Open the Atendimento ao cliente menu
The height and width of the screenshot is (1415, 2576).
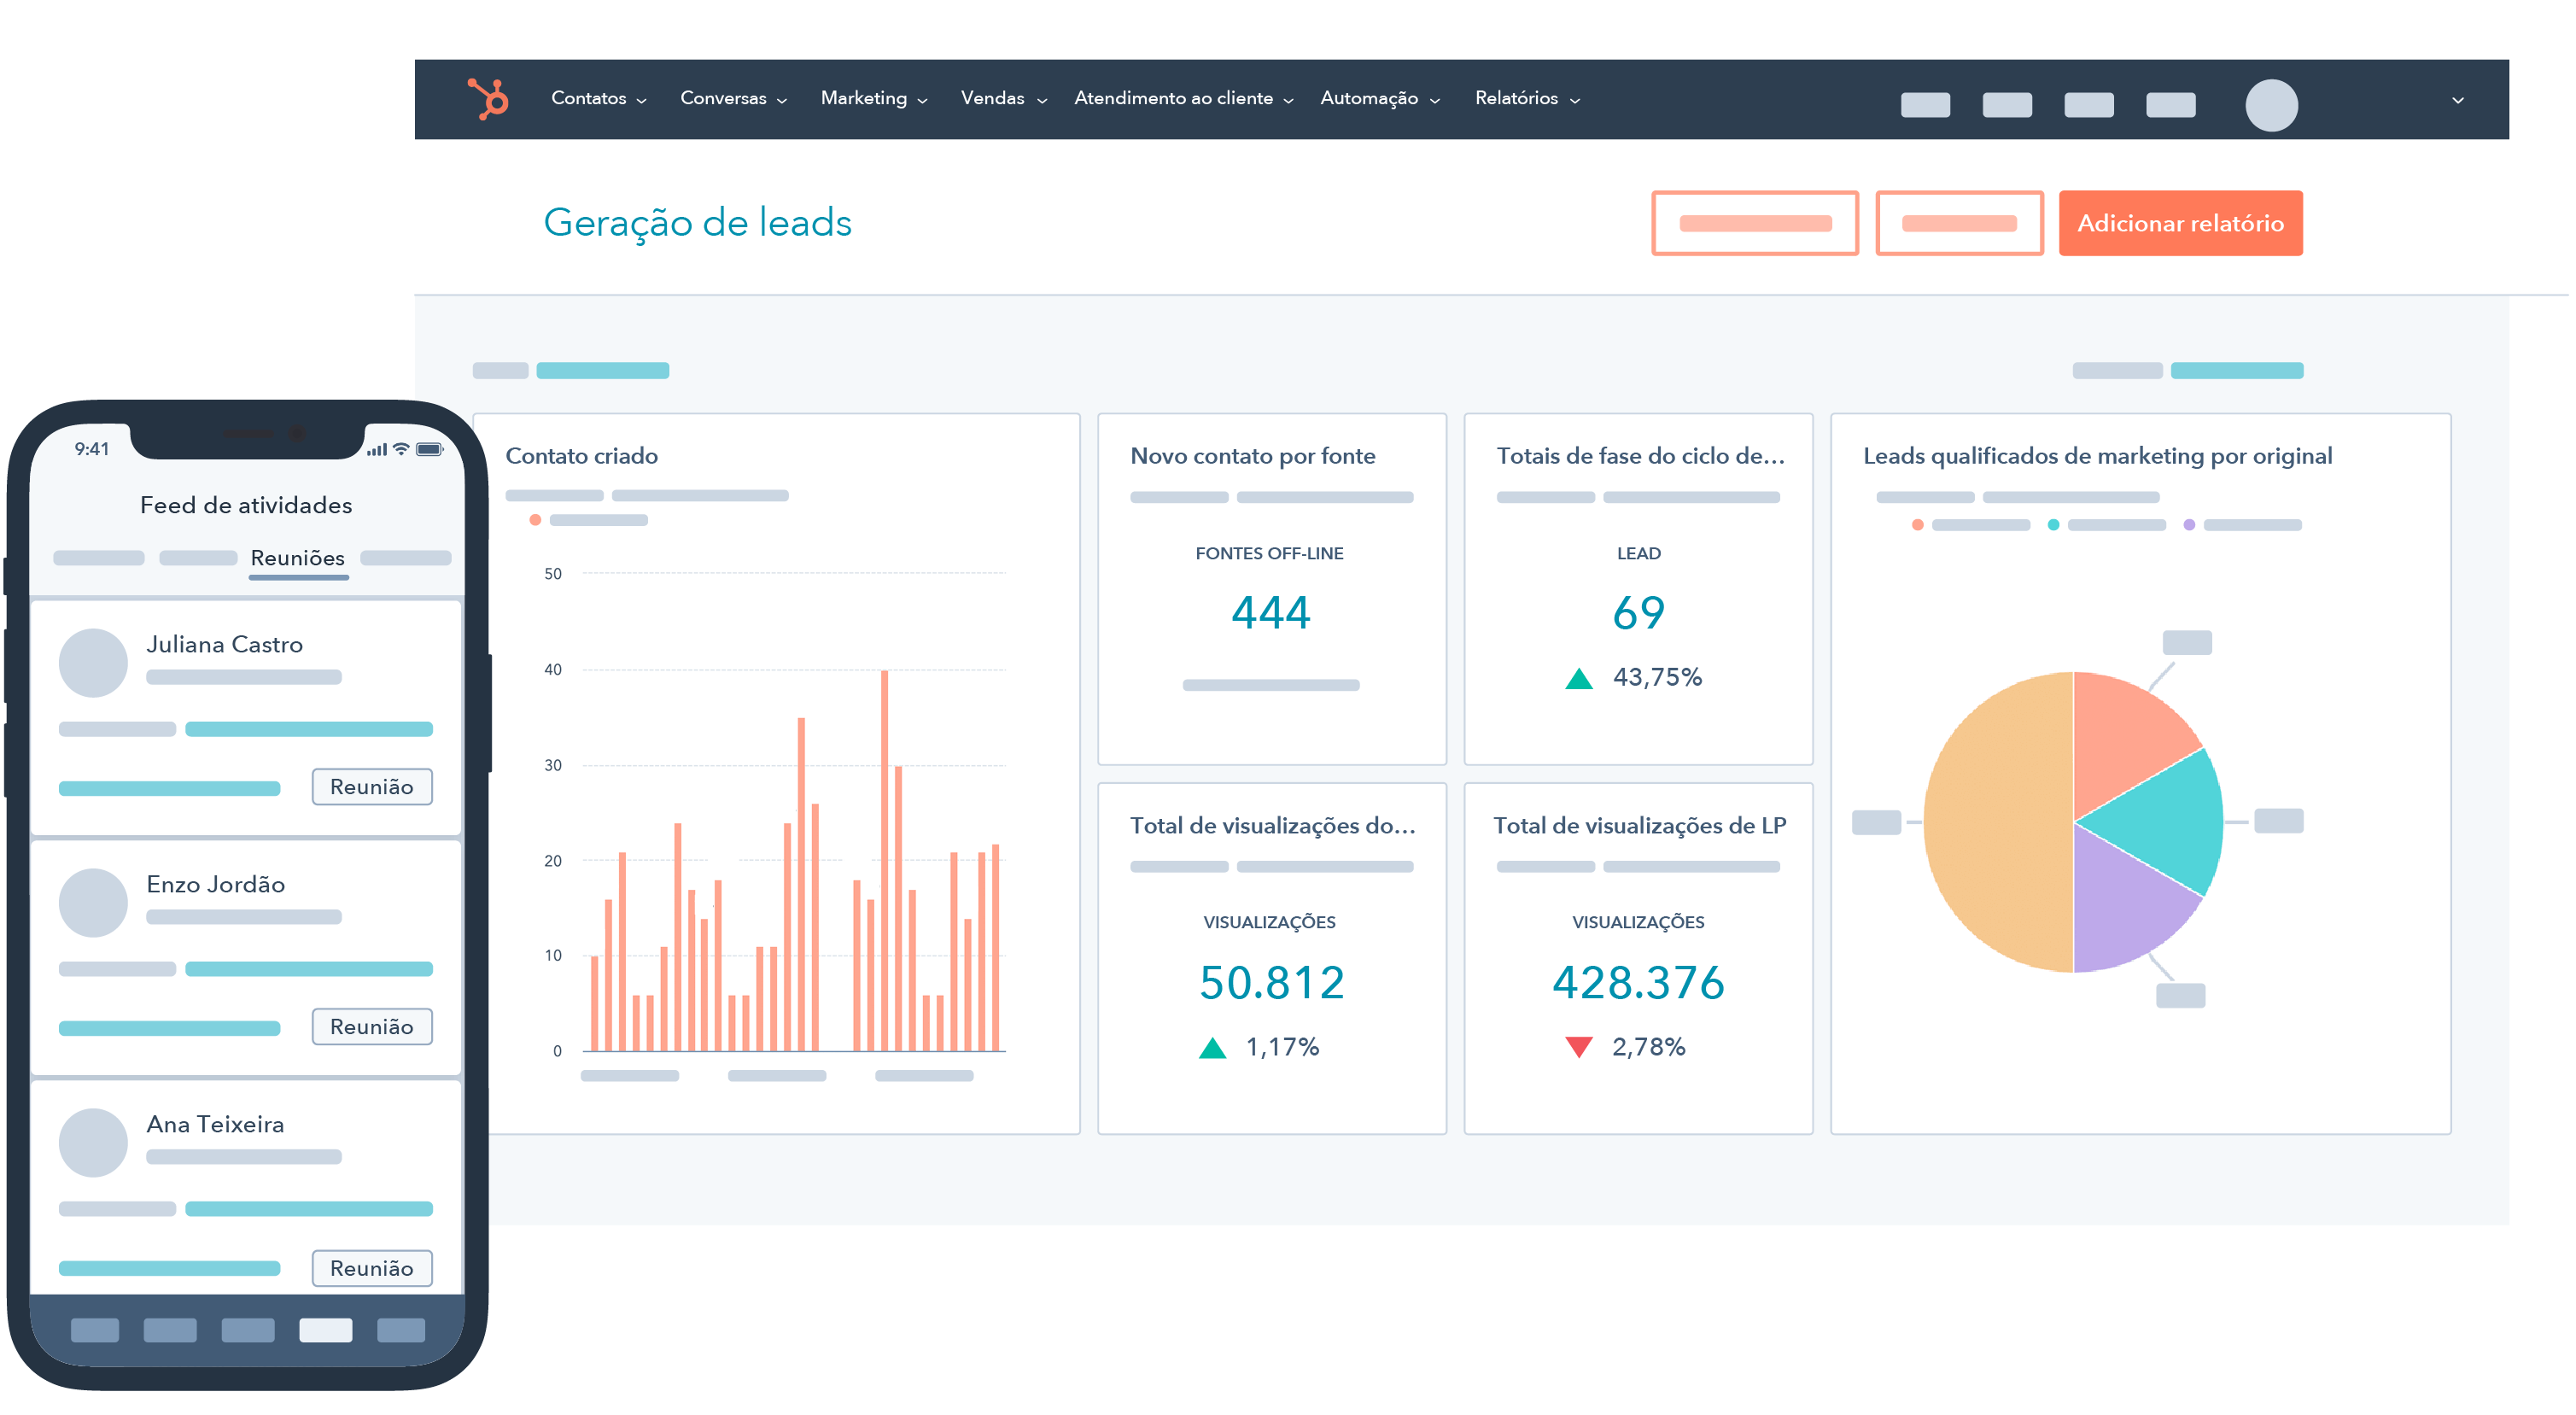tap(1182, 98)
